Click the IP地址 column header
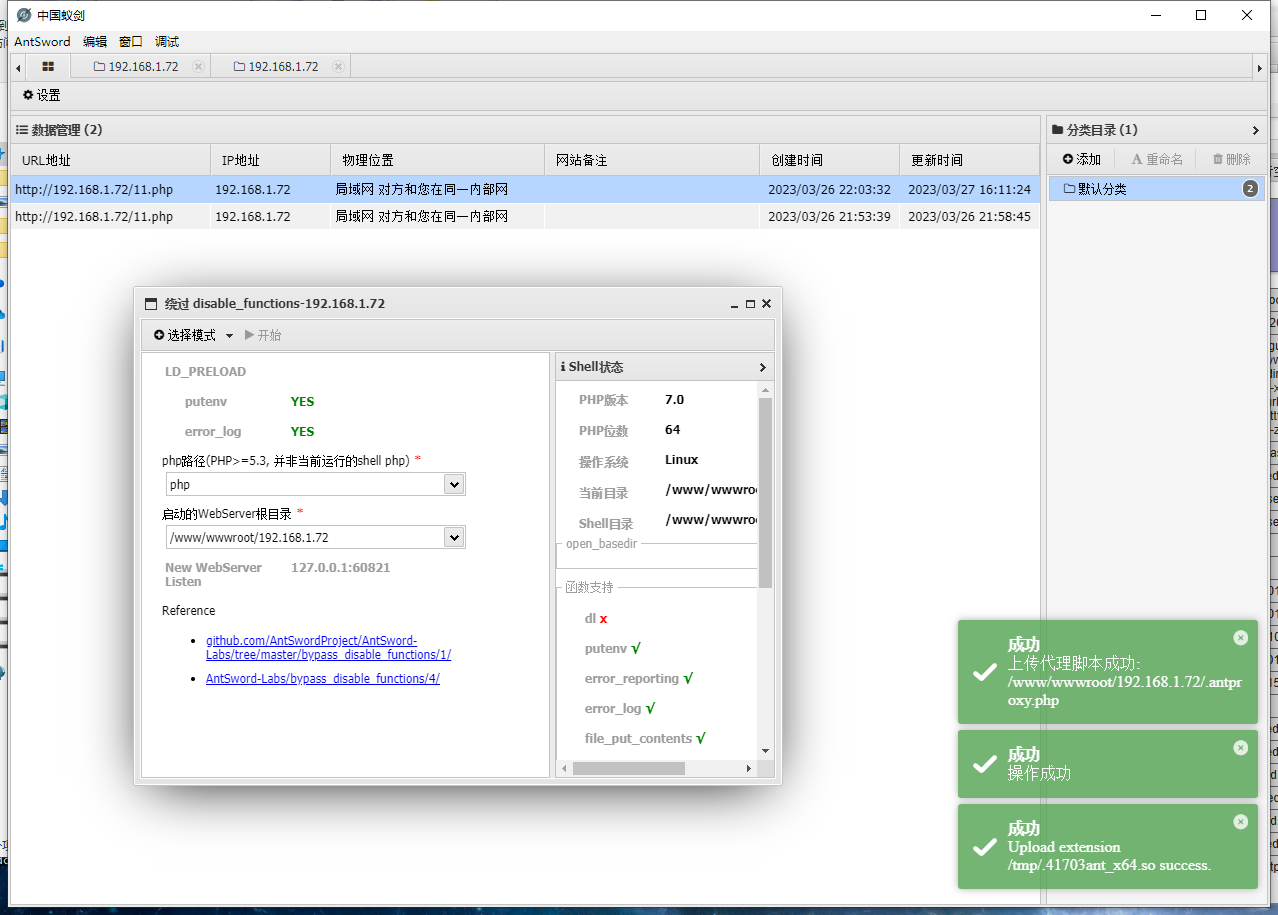Screen dimensions: 1278x915 (x=270, y=160)
